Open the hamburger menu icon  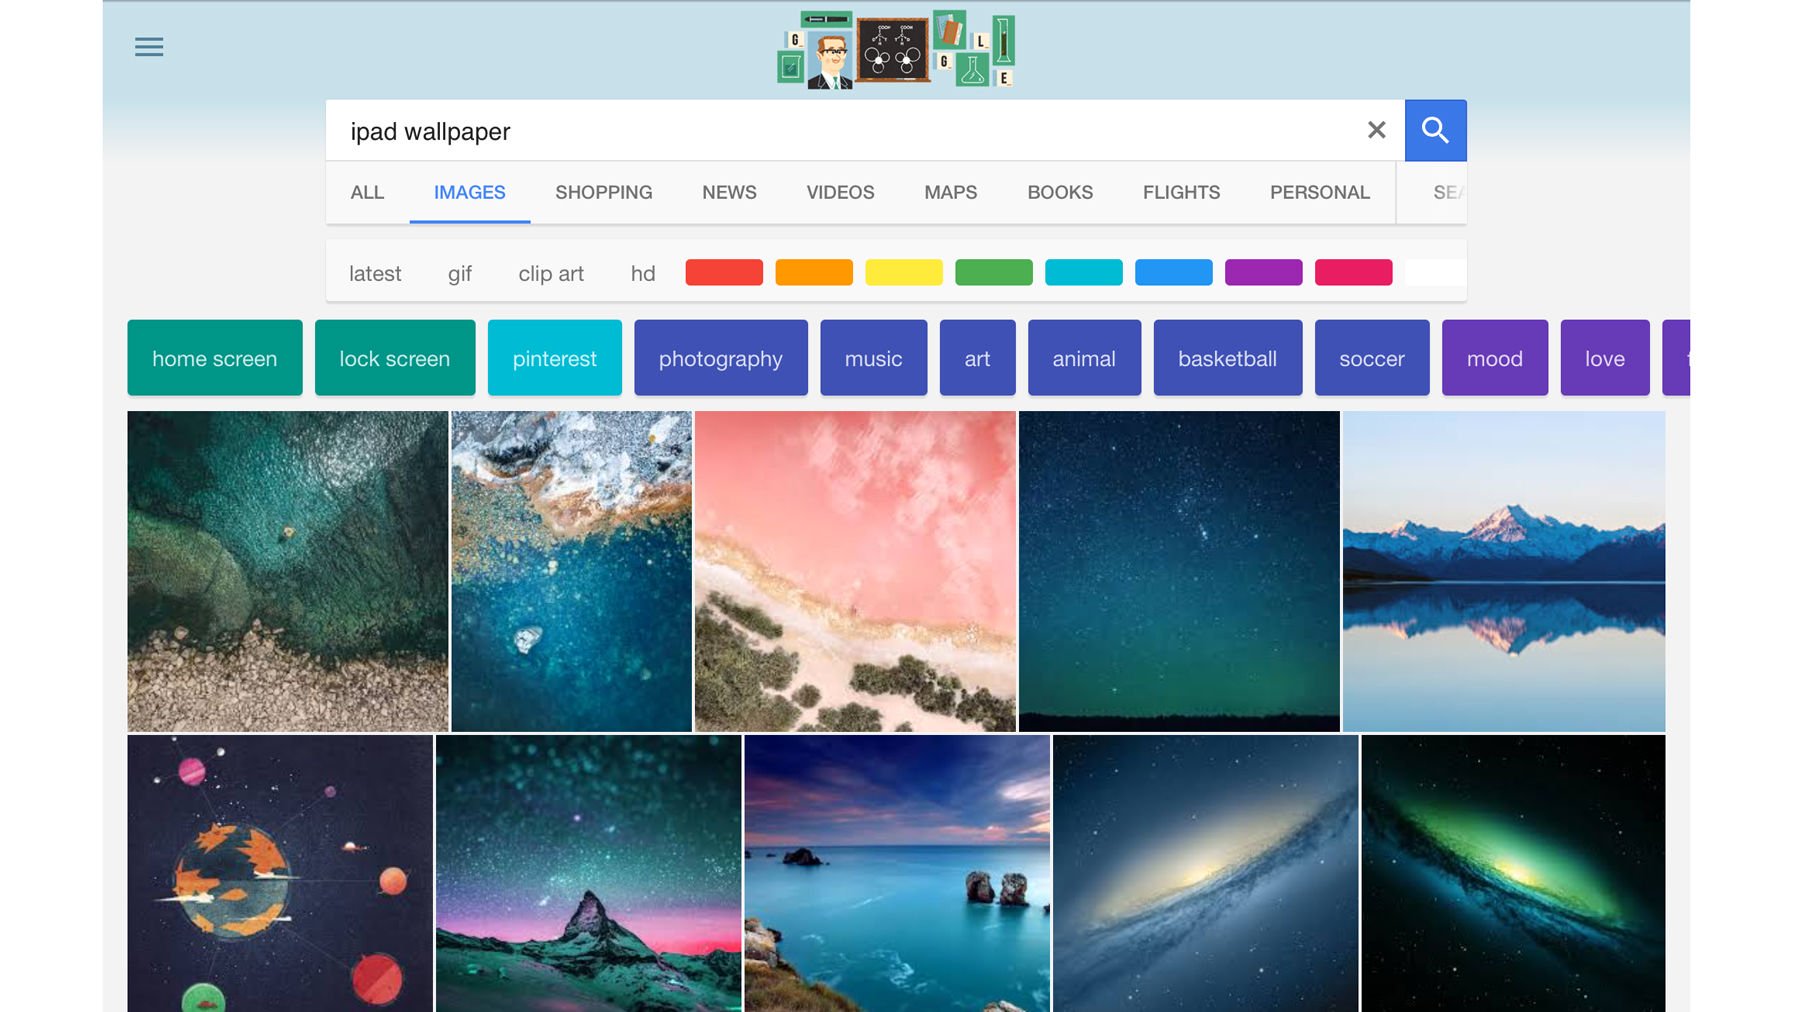(x=149, y=47)
